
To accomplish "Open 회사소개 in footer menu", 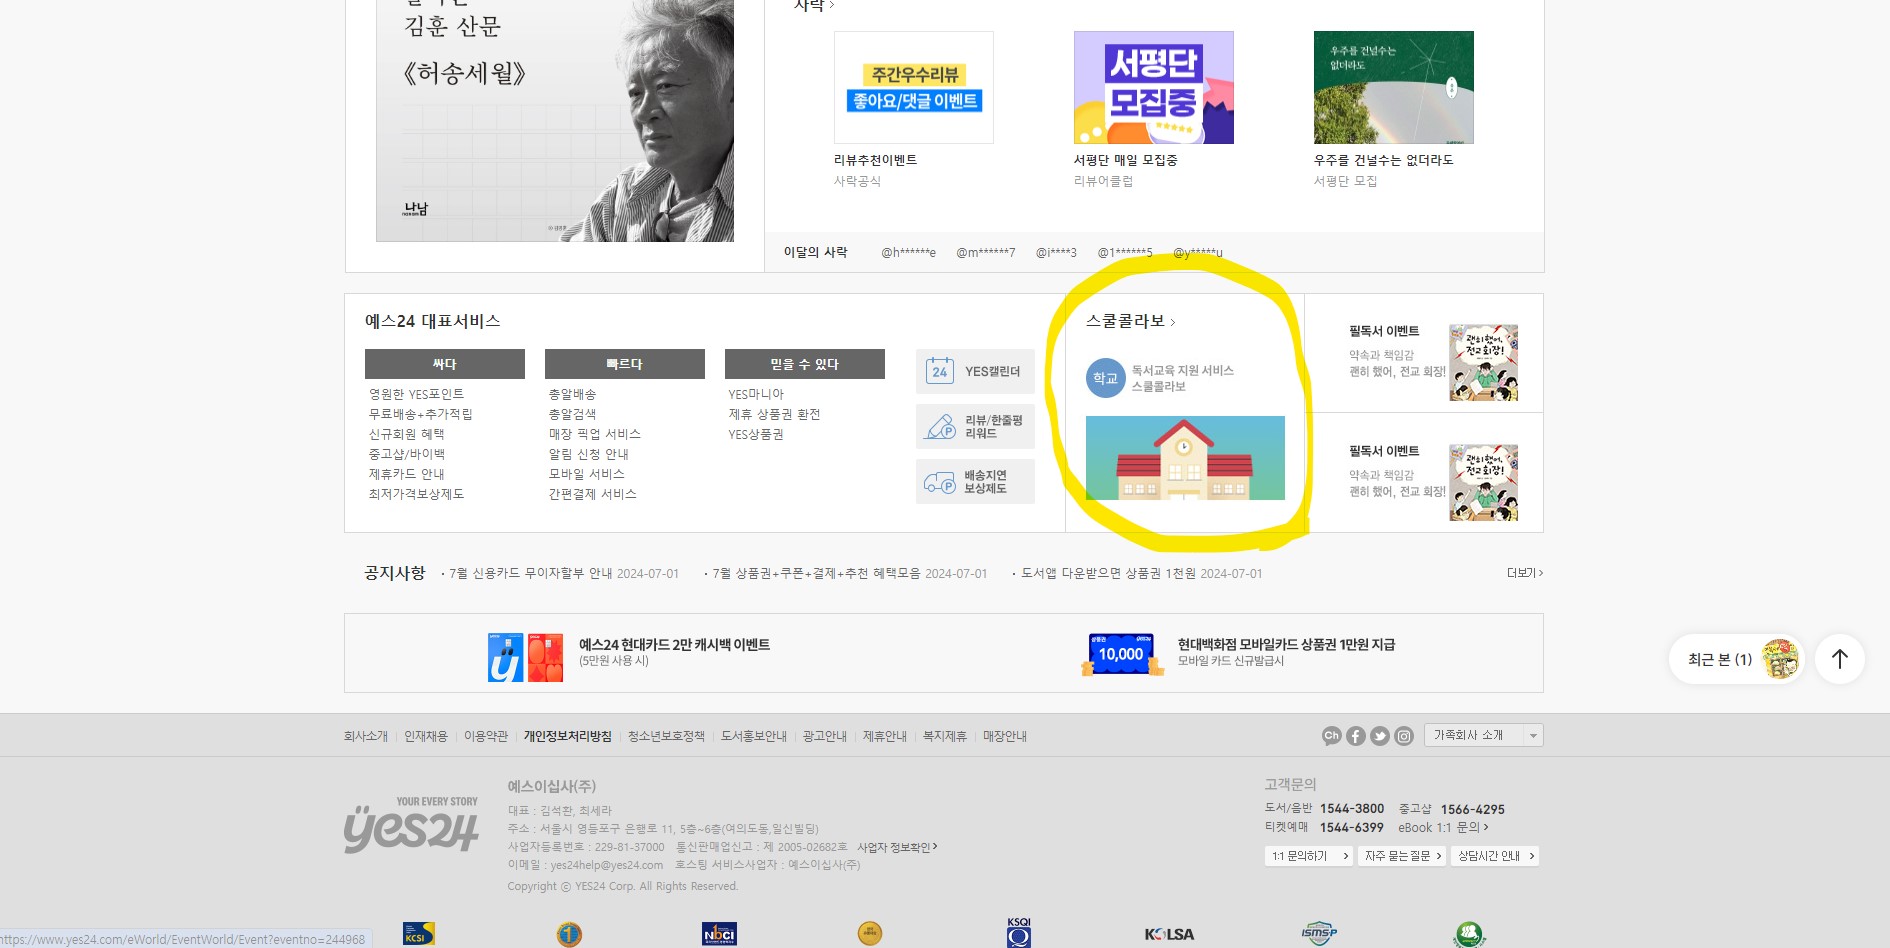I will (x=366, y=736).
